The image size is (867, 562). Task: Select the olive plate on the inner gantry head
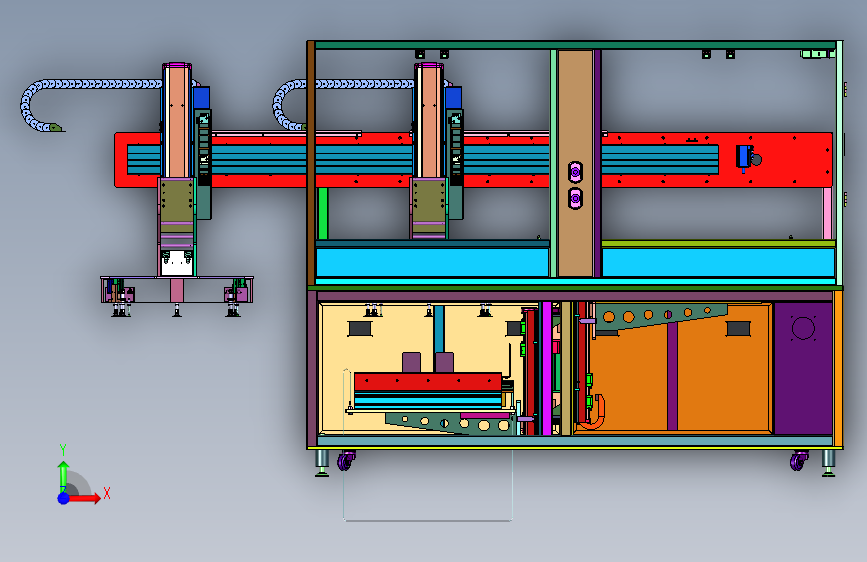(429, 200)
